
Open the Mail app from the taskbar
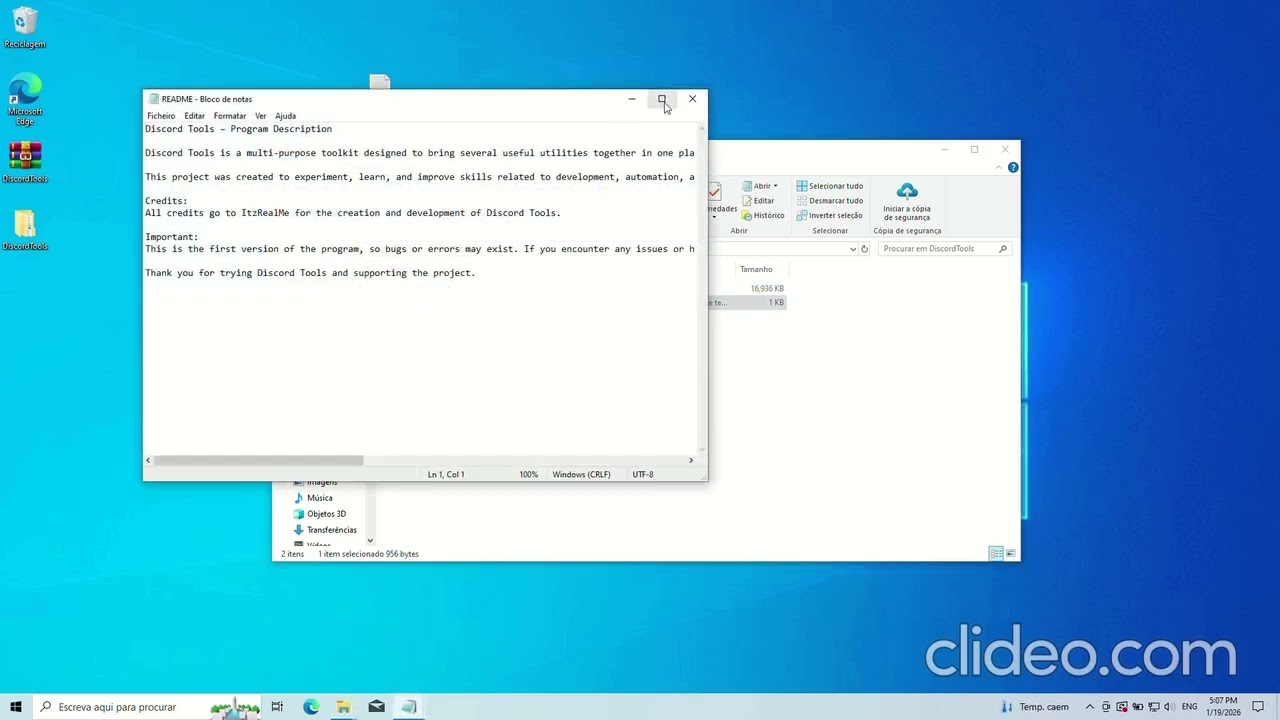pos(376,707)
